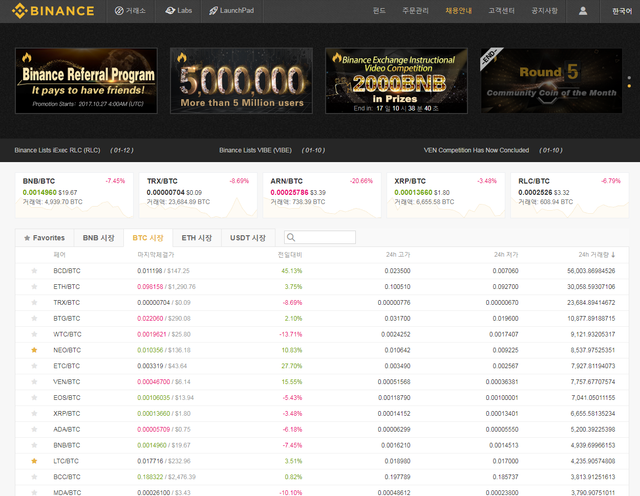Image resolution: width=640 pixels, height=496 pixels.
Task: Open the NEO/BTC pair row
Action: [x=322, y=350]
